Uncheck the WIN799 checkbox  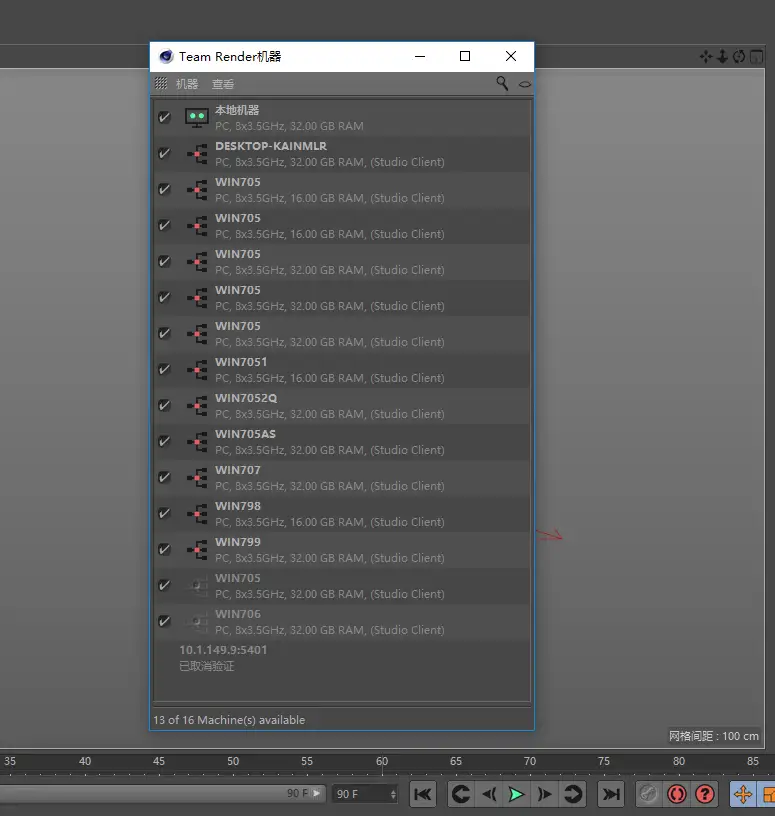click(x=164, y=549)
